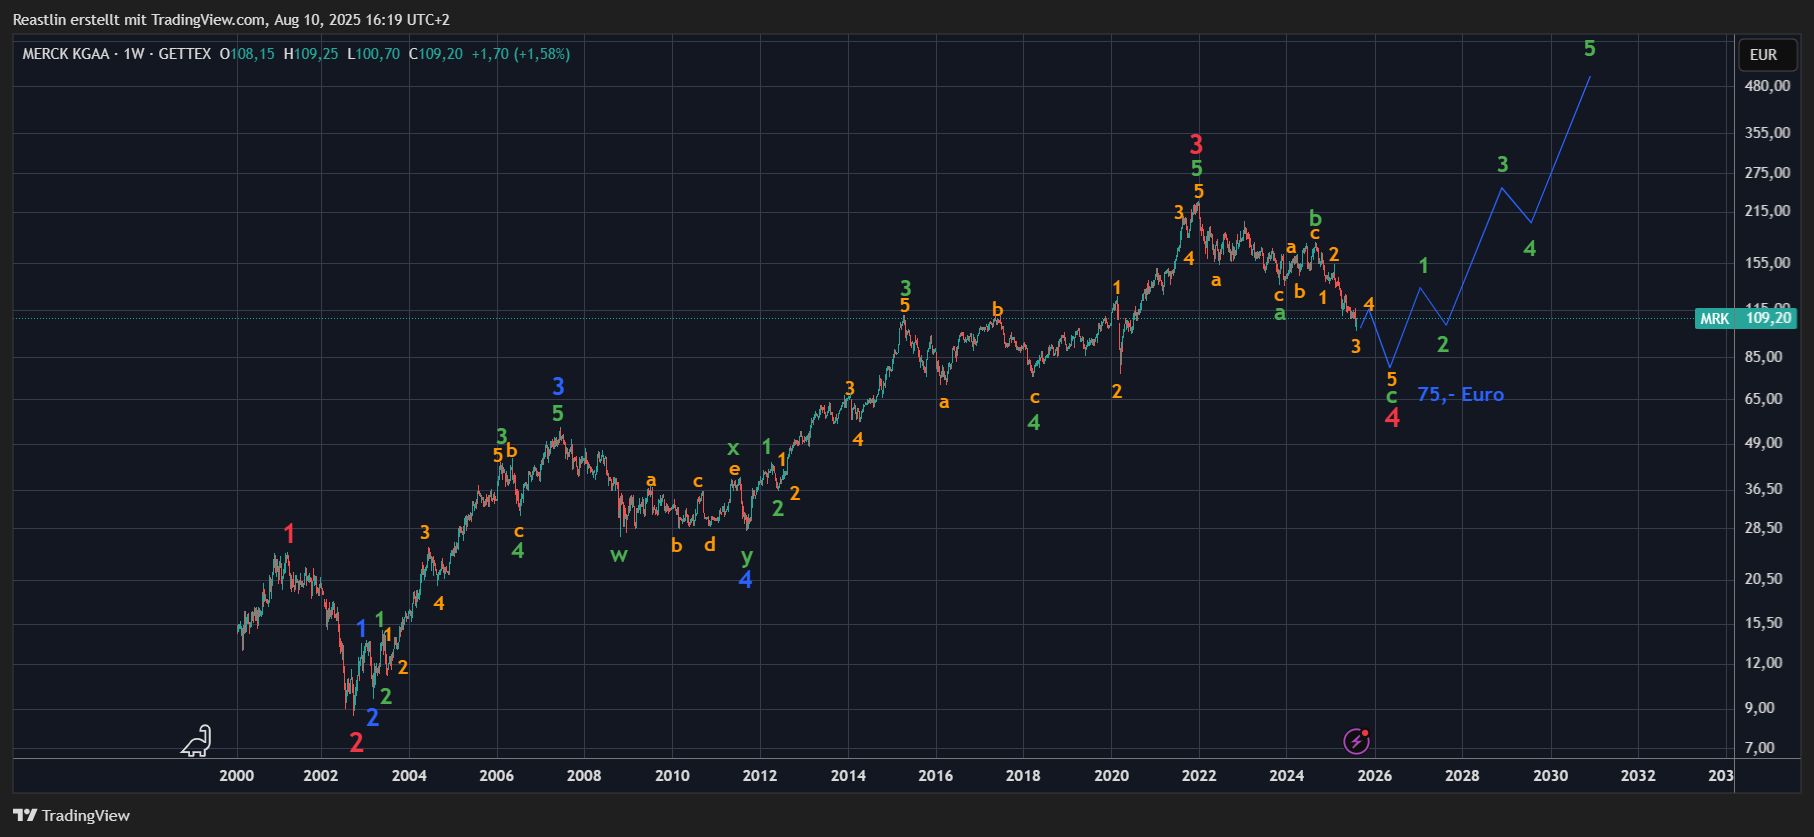Image resolution: width=1814 pixels, height=837 pixels.
Task: Click the 1W interval in chart legend
Action: pyautogui.click(x=134, y=54)
